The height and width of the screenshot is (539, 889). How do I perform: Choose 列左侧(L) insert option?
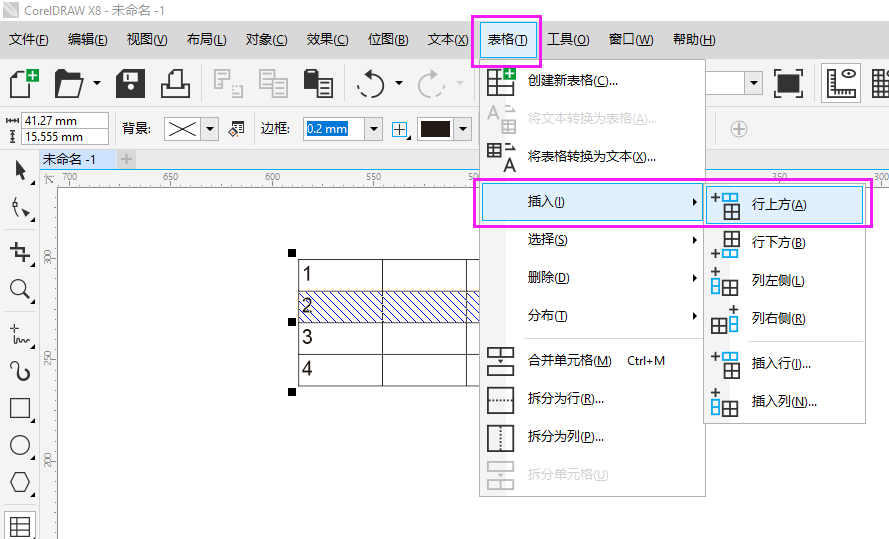point(784,281)
